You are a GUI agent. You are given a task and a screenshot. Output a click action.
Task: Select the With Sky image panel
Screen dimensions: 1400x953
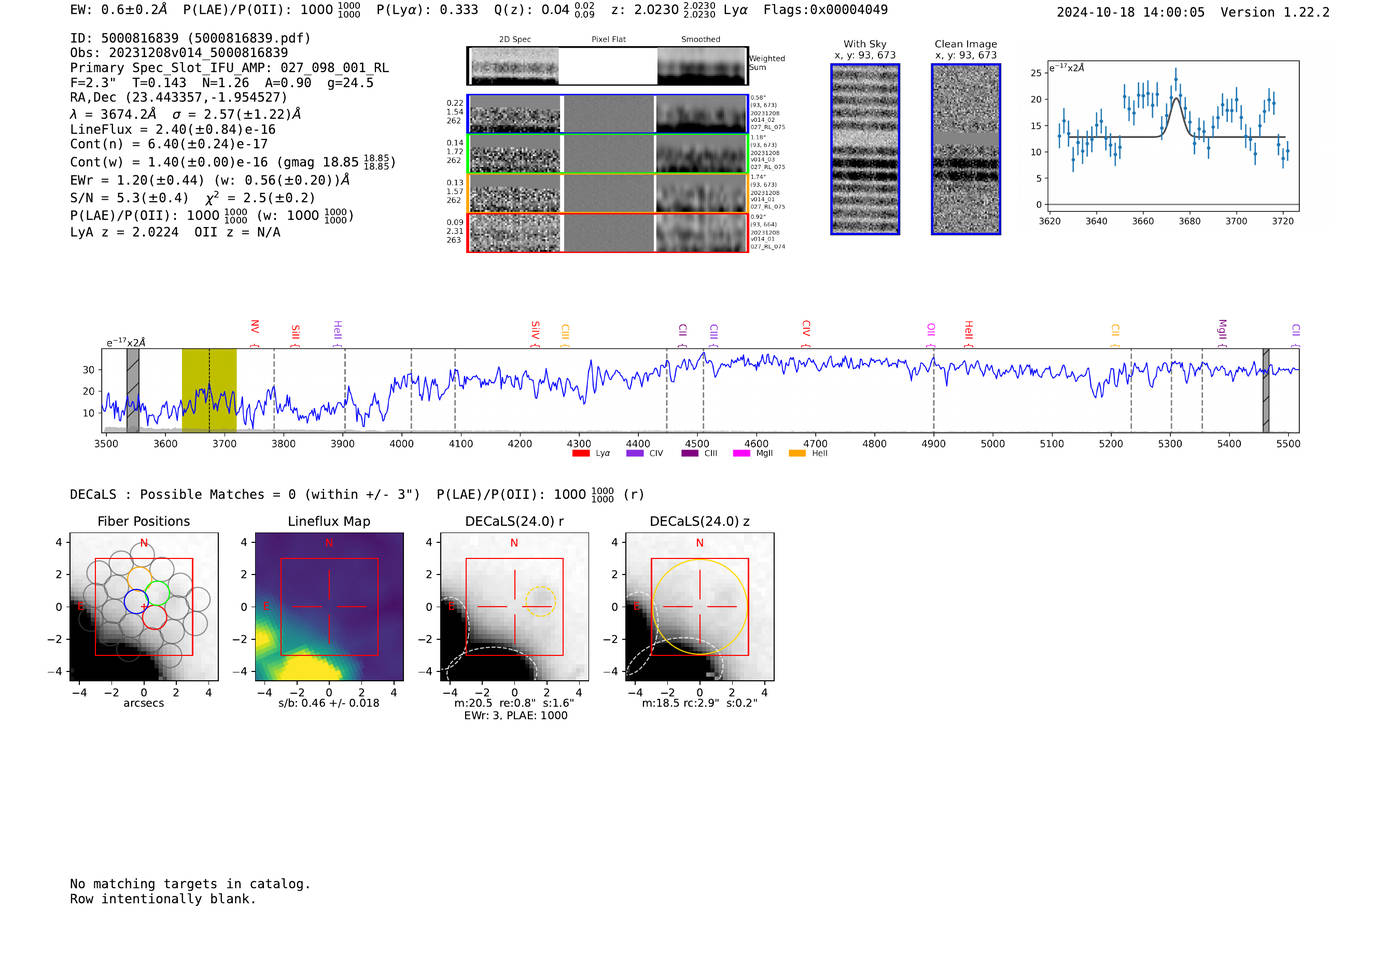tap(865, 149)
